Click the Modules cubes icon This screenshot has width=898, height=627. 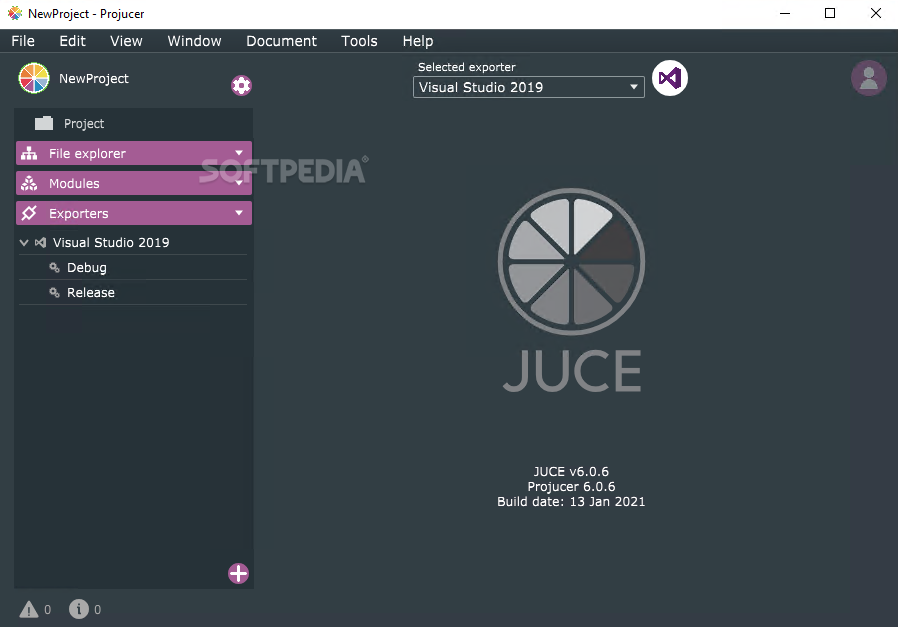[x=29, y=183]
